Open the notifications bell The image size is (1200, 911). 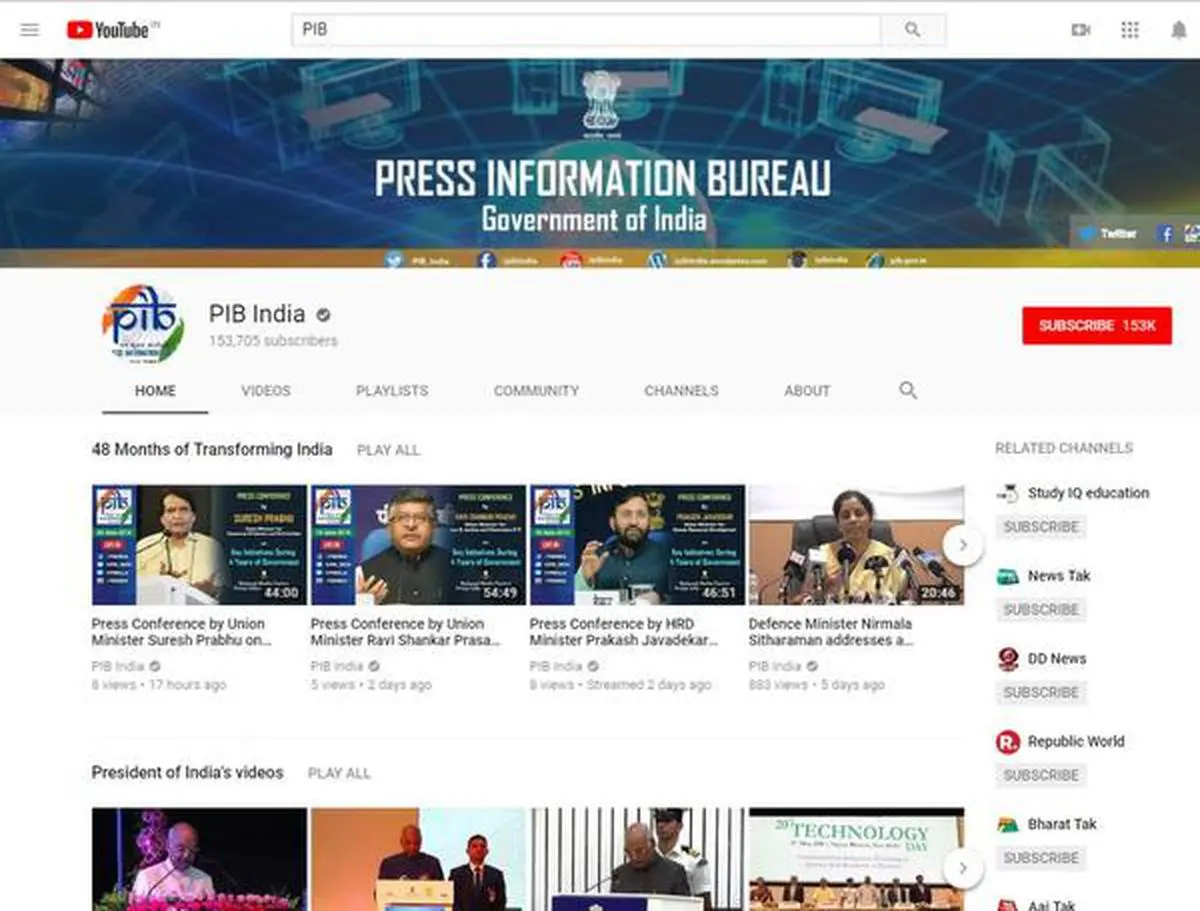1179,30
